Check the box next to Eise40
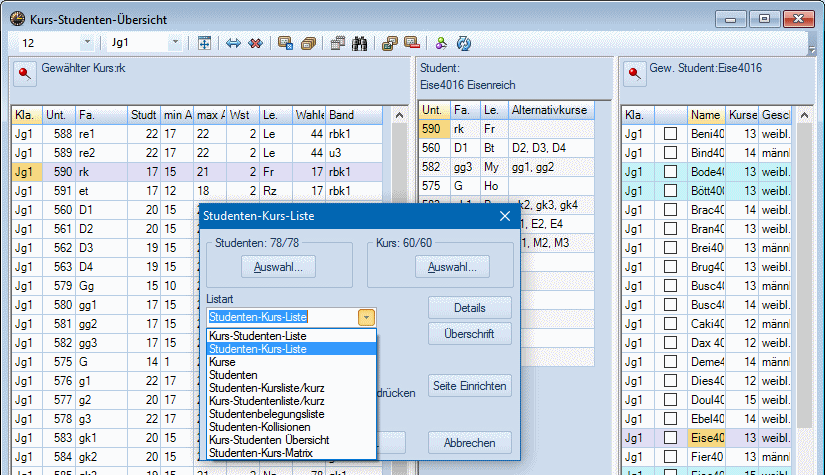The image size is (825, 475). pos(670,437)
